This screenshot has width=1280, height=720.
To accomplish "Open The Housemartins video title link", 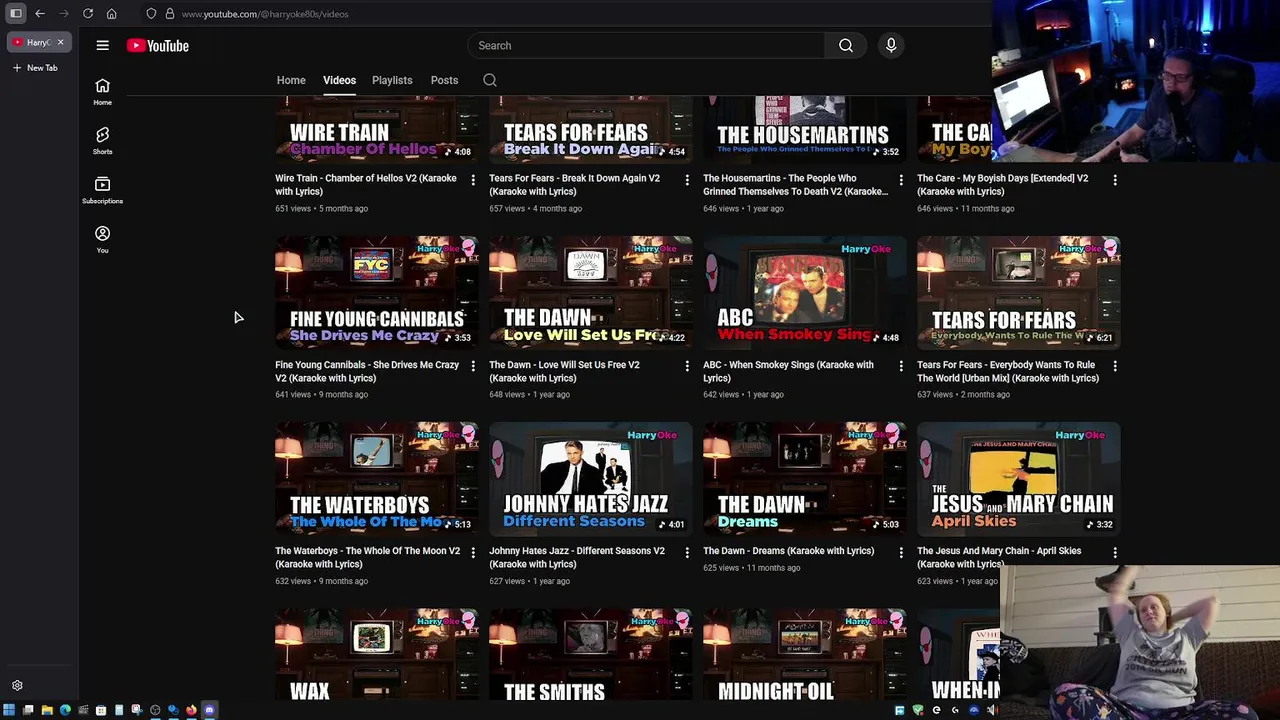I will point(795,184).
